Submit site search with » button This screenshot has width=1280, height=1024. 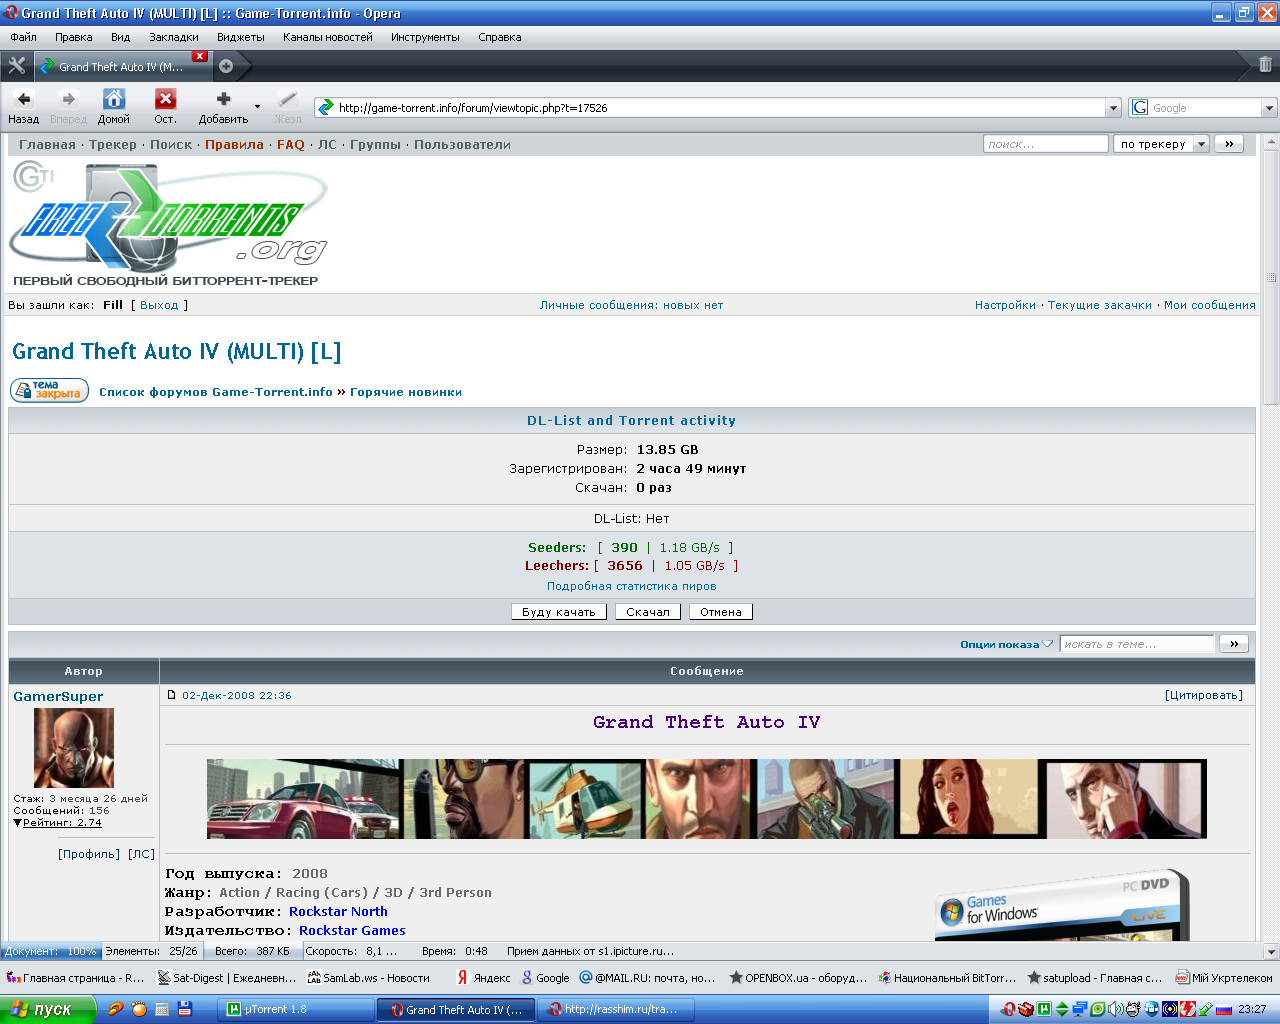(1229, 144)
